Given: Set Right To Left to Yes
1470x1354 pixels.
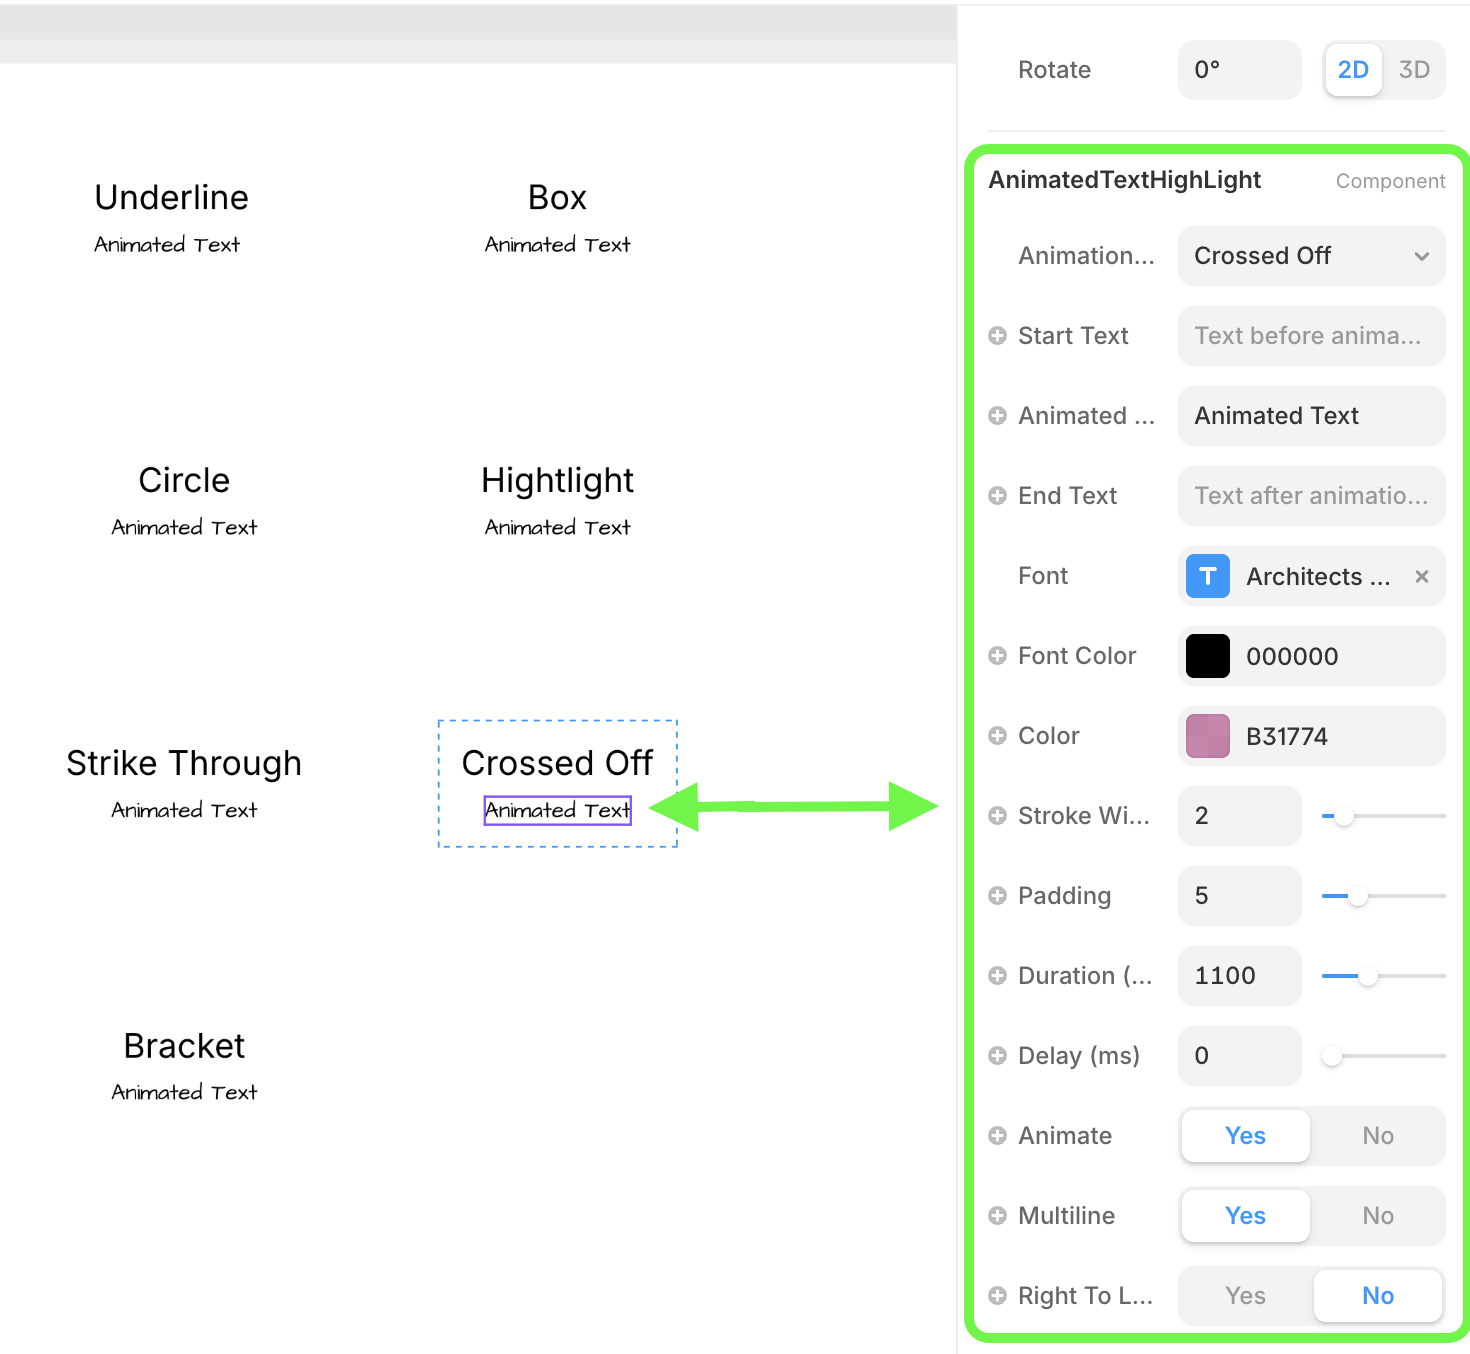Looking at the screenshot, I should 1245,1296.
